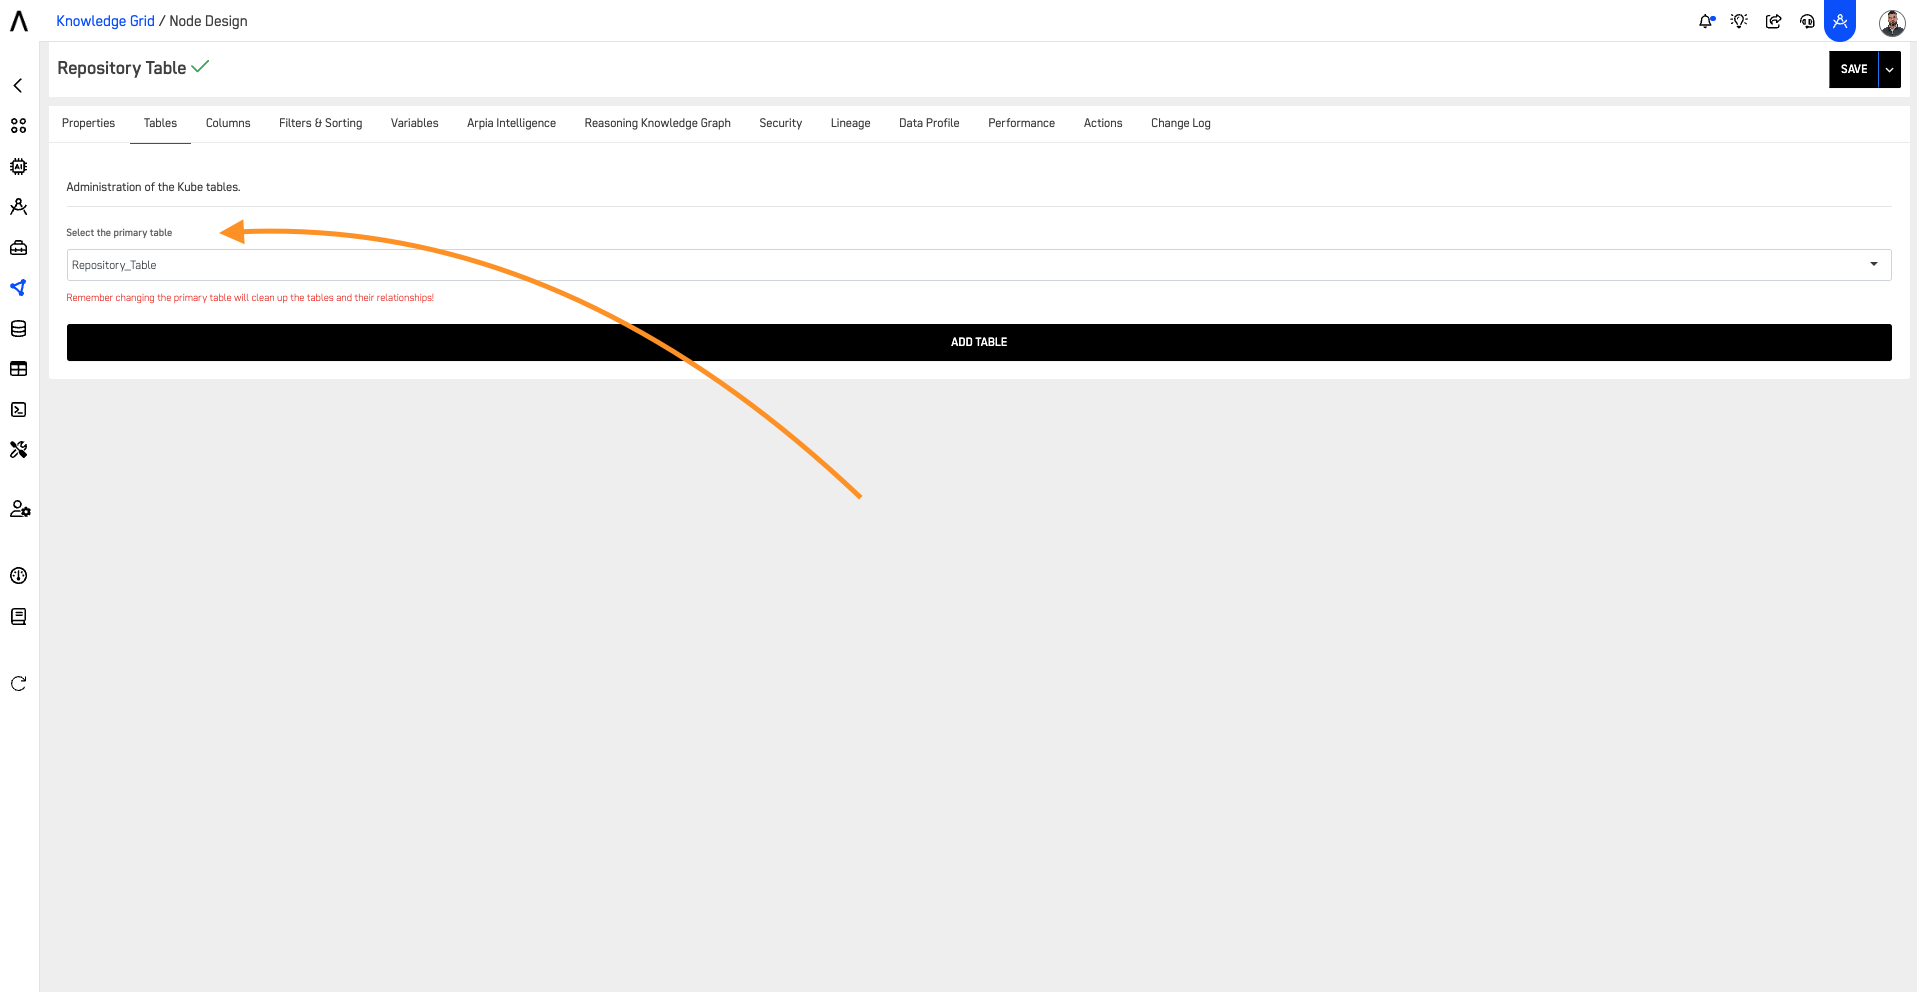
Task: Click the SAVE button
Action: pos(1854,69)
